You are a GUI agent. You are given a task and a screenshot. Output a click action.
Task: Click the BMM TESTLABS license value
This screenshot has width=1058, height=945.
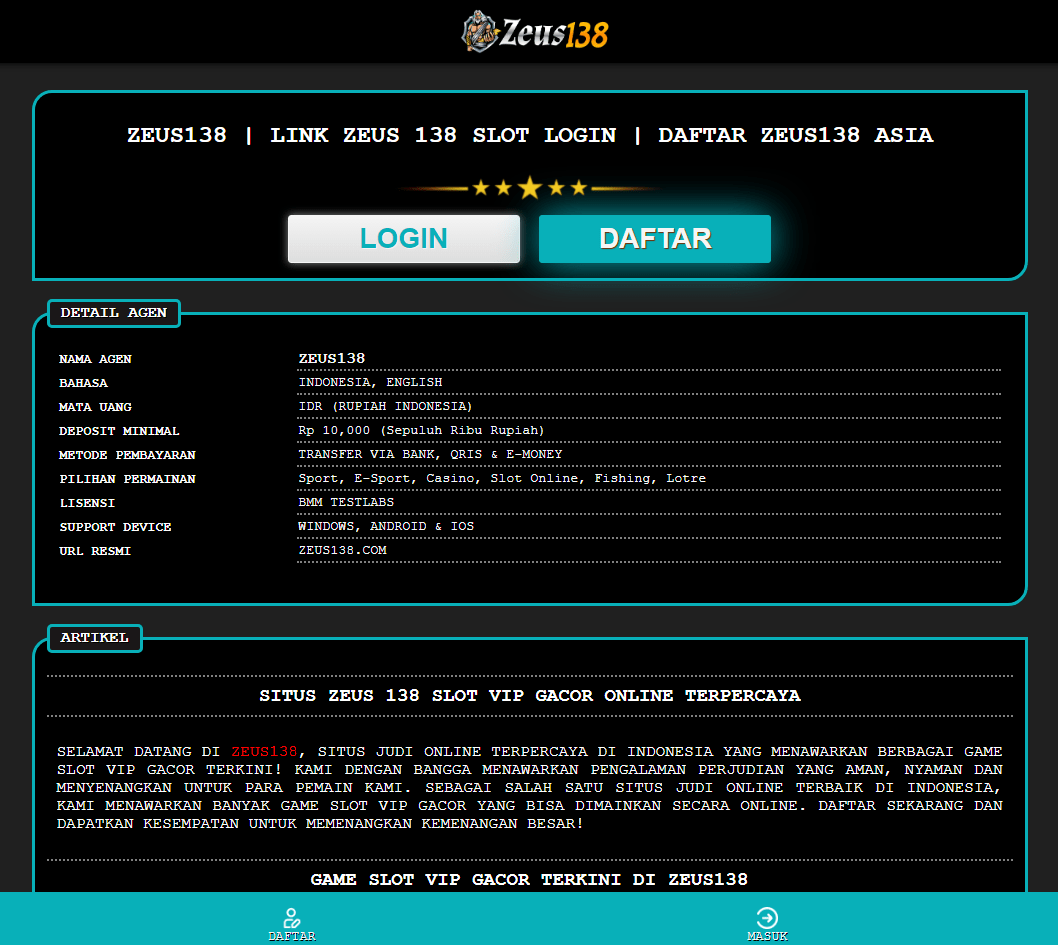click(346, 502)
